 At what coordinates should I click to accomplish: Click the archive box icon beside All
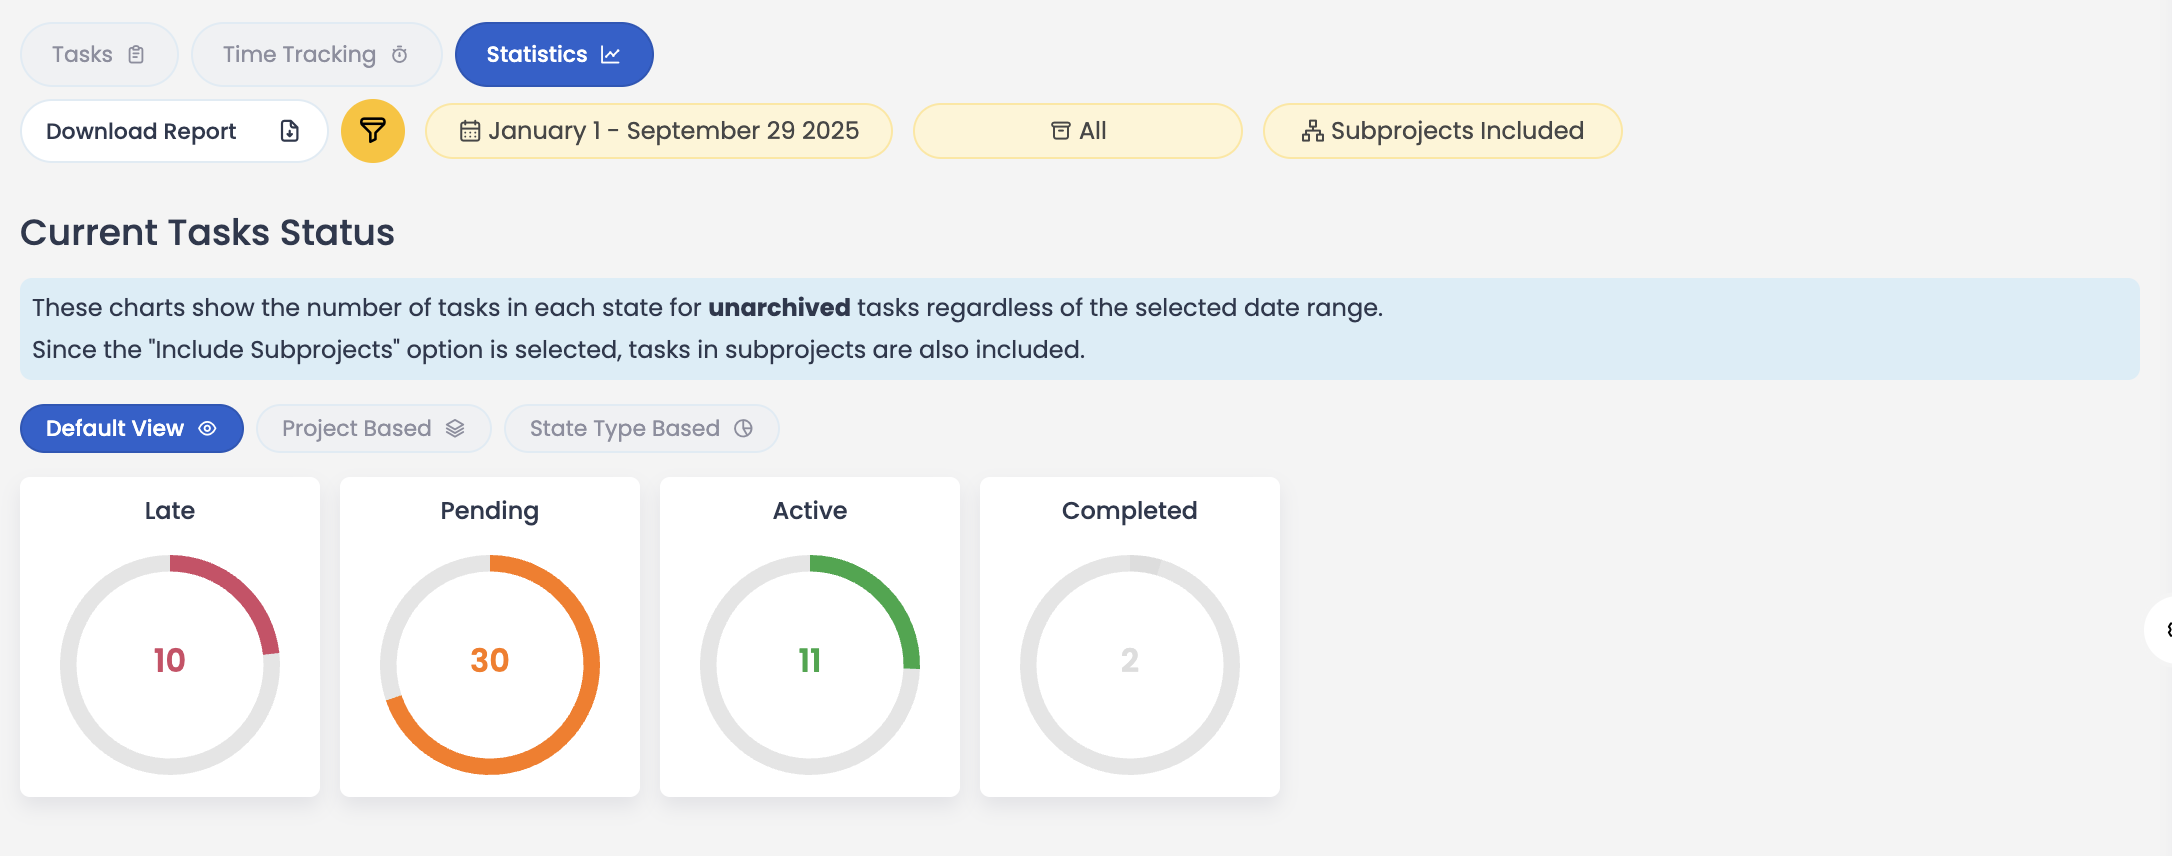[1060, 131]
